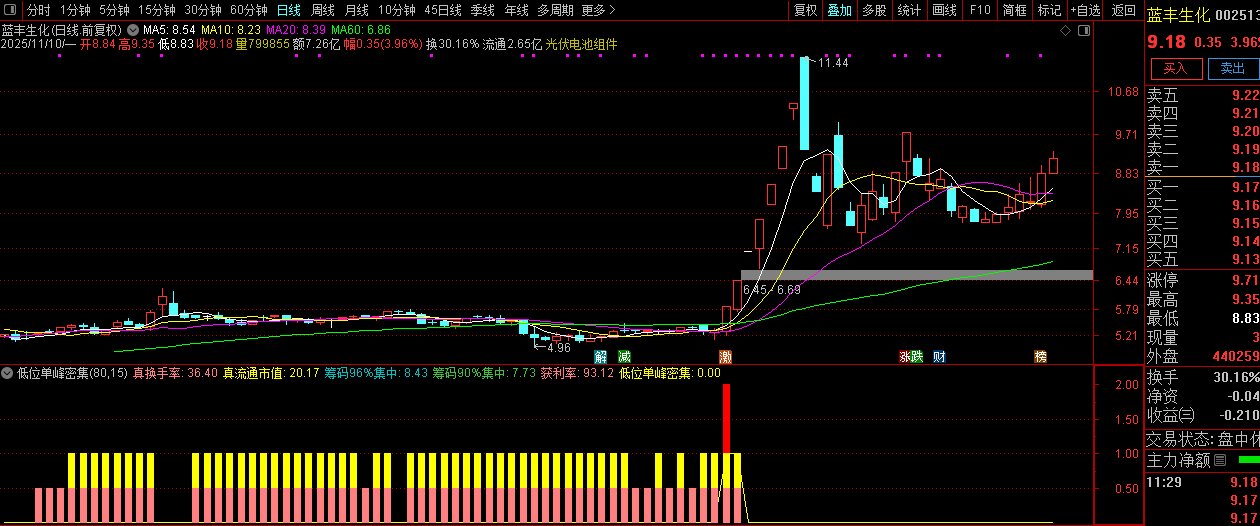
Task: Switch to 年线 yearly chart
Action: coord(516,10)
